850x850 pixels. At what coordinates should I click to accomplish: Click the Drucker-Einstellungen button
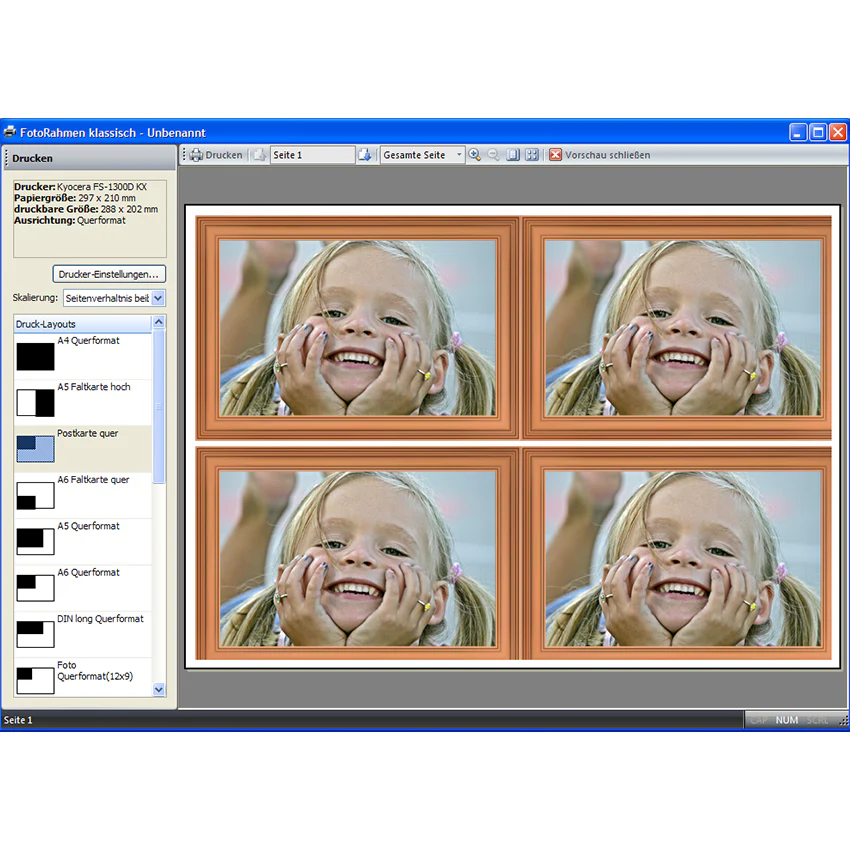[109, 274]
